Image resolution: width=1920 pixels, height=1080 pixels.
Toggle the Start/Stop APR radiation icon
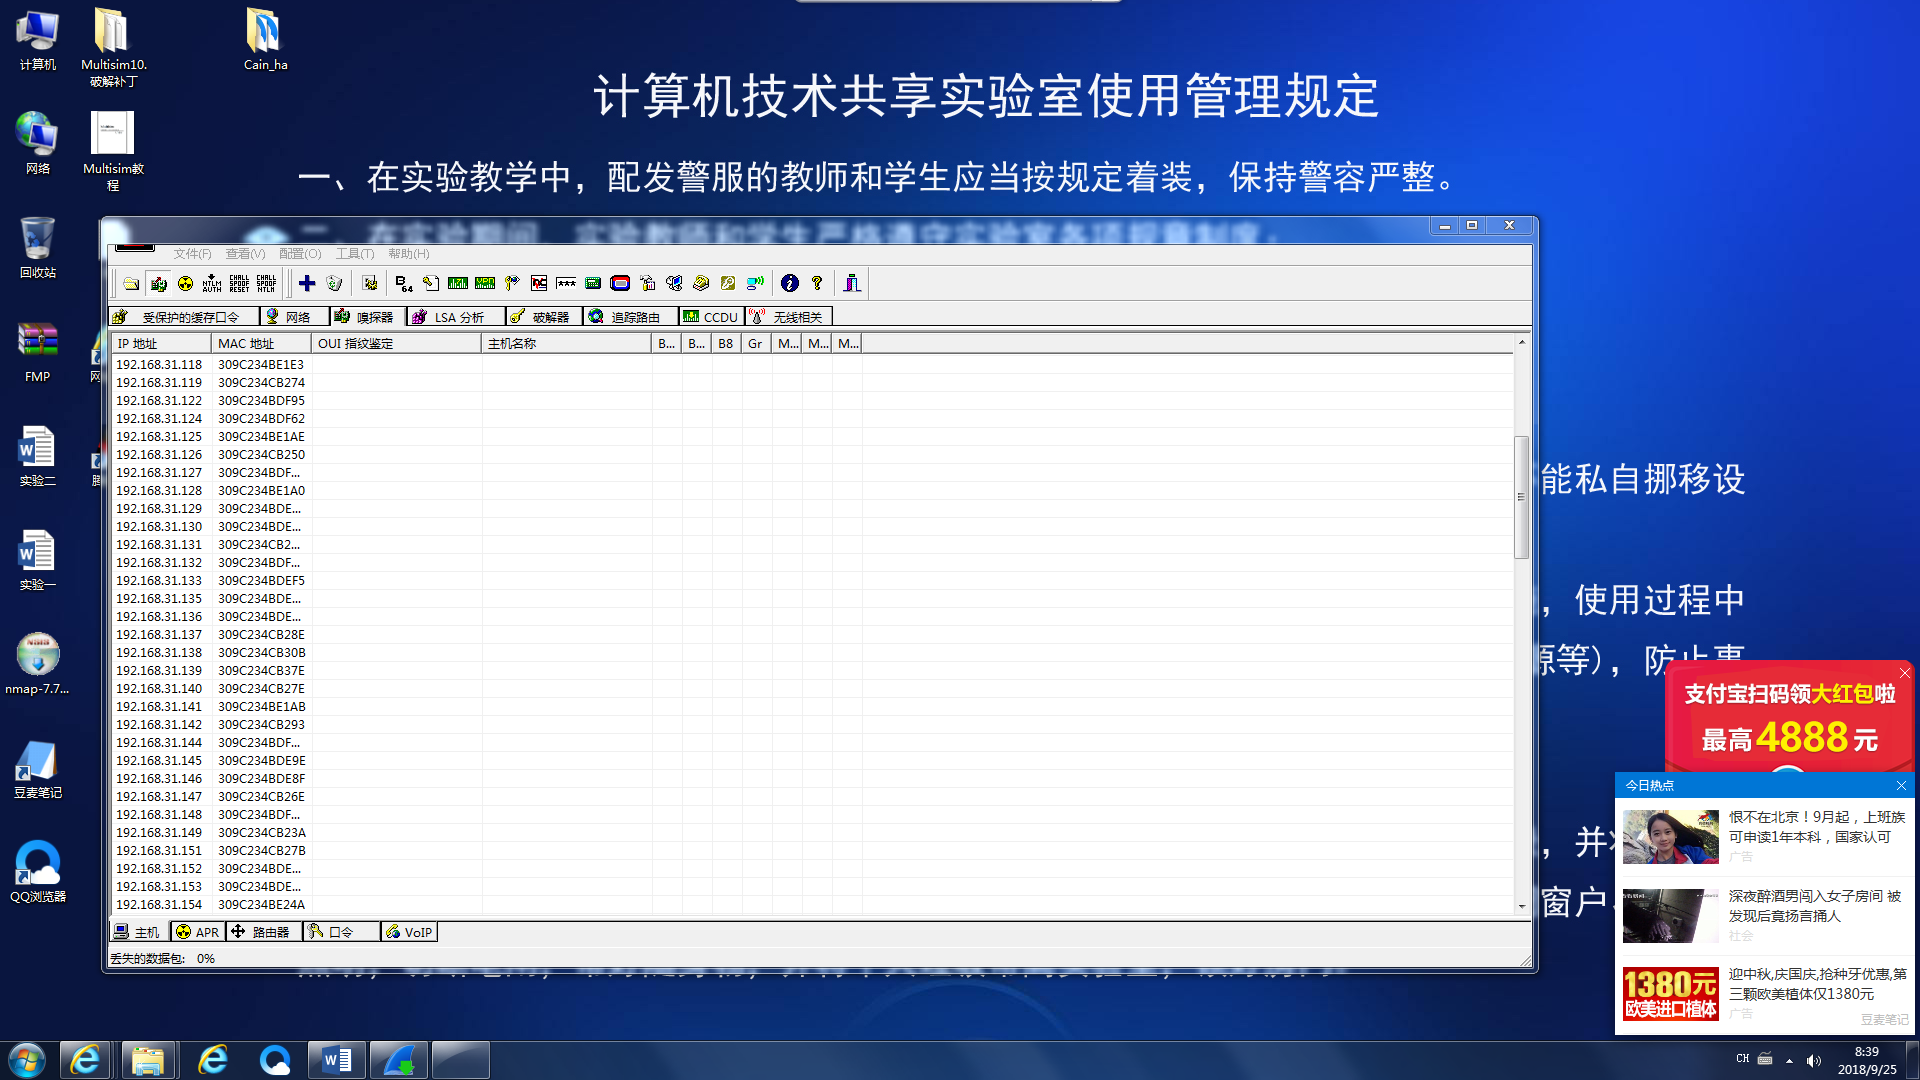tap(185, 284)
